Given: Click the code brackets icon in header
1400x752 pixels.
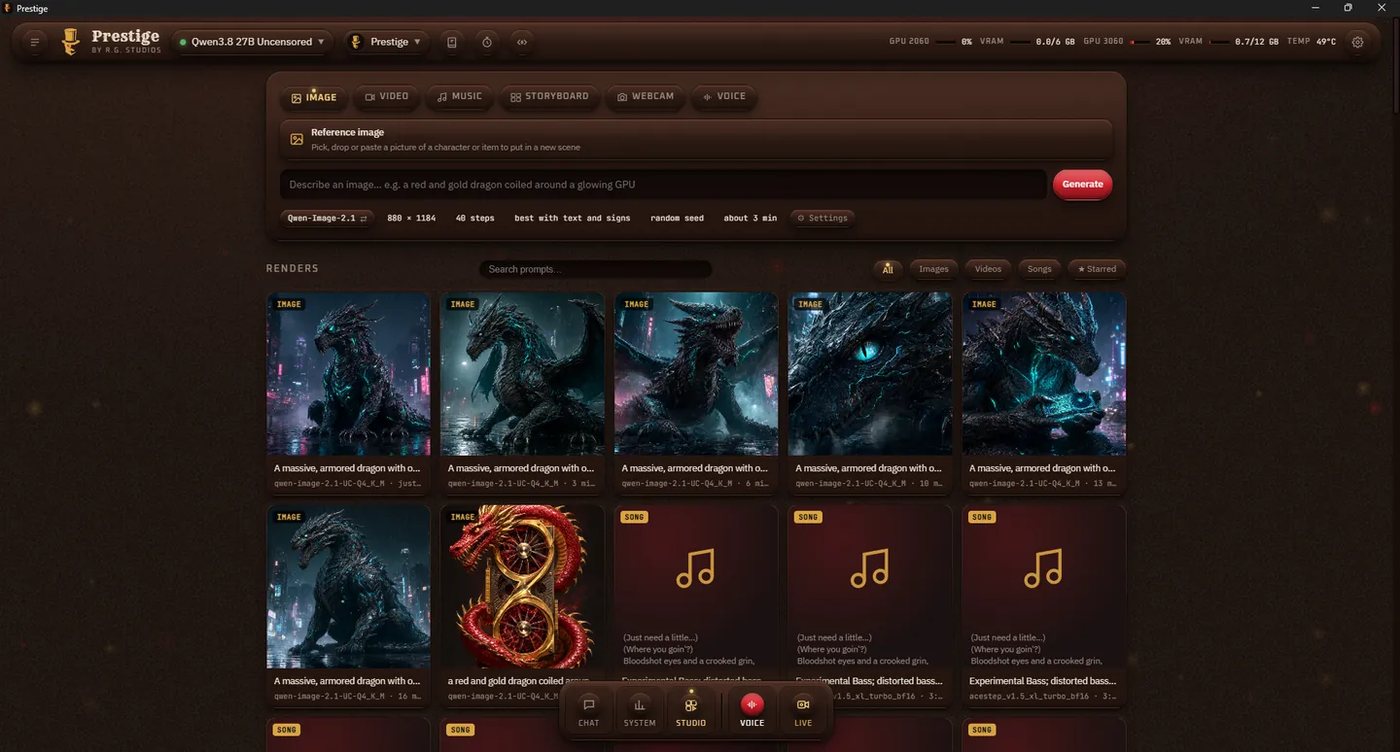Looking at the screenshot, I should click(x=521, y=42).
